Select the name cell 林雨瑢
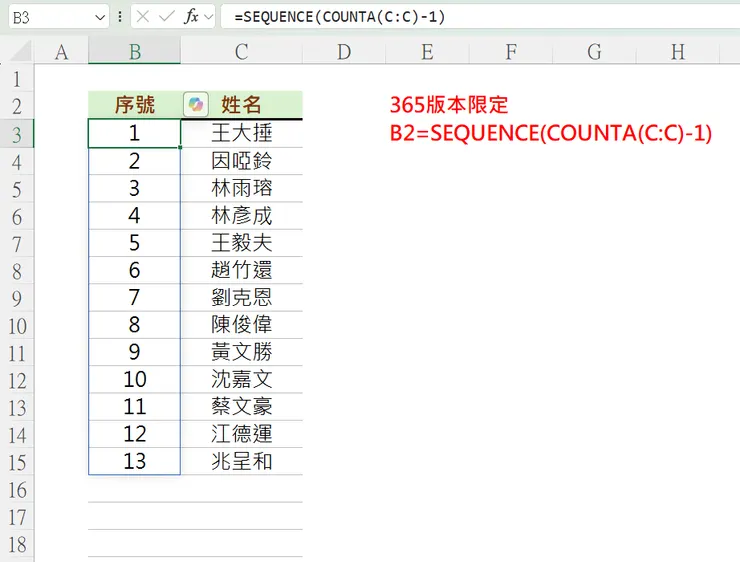The width and height of the screenshot is (740, 562). point(241,189)
